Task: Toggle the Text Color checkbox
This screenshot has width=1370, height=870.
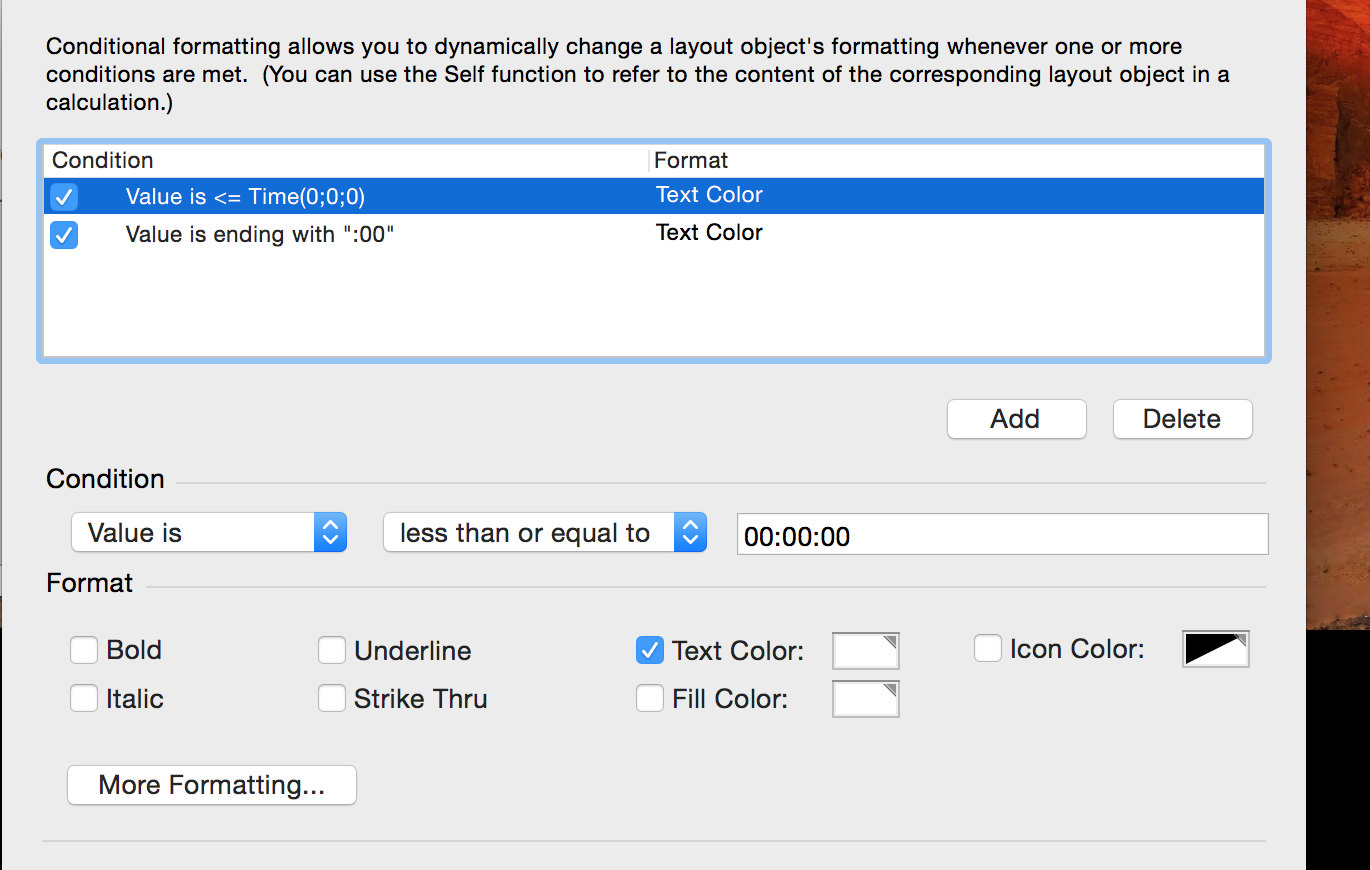Action: tap(650, 650)
